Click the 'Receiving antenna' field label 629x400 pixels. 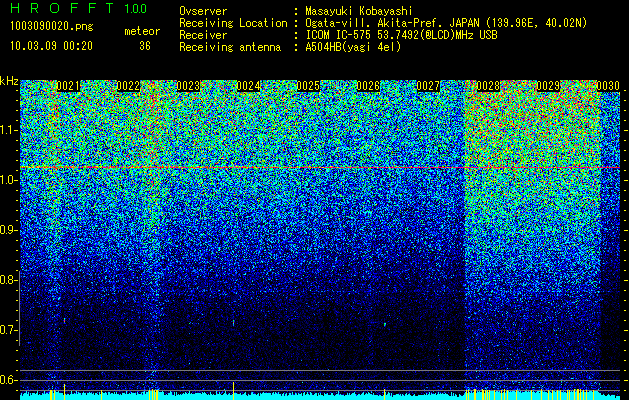(x=230, y=47)
